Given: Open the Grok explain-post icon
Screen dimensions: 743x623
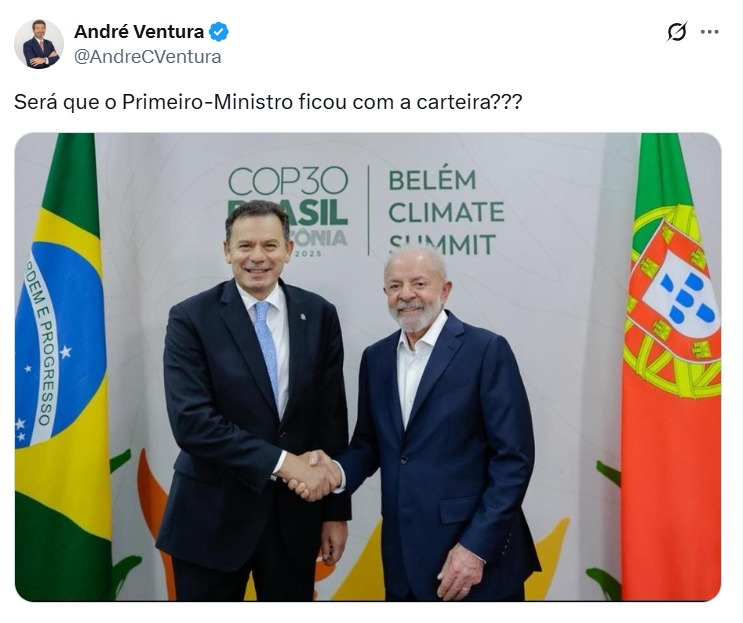Looking at the screenshot, I should click(x=676, y=32).
